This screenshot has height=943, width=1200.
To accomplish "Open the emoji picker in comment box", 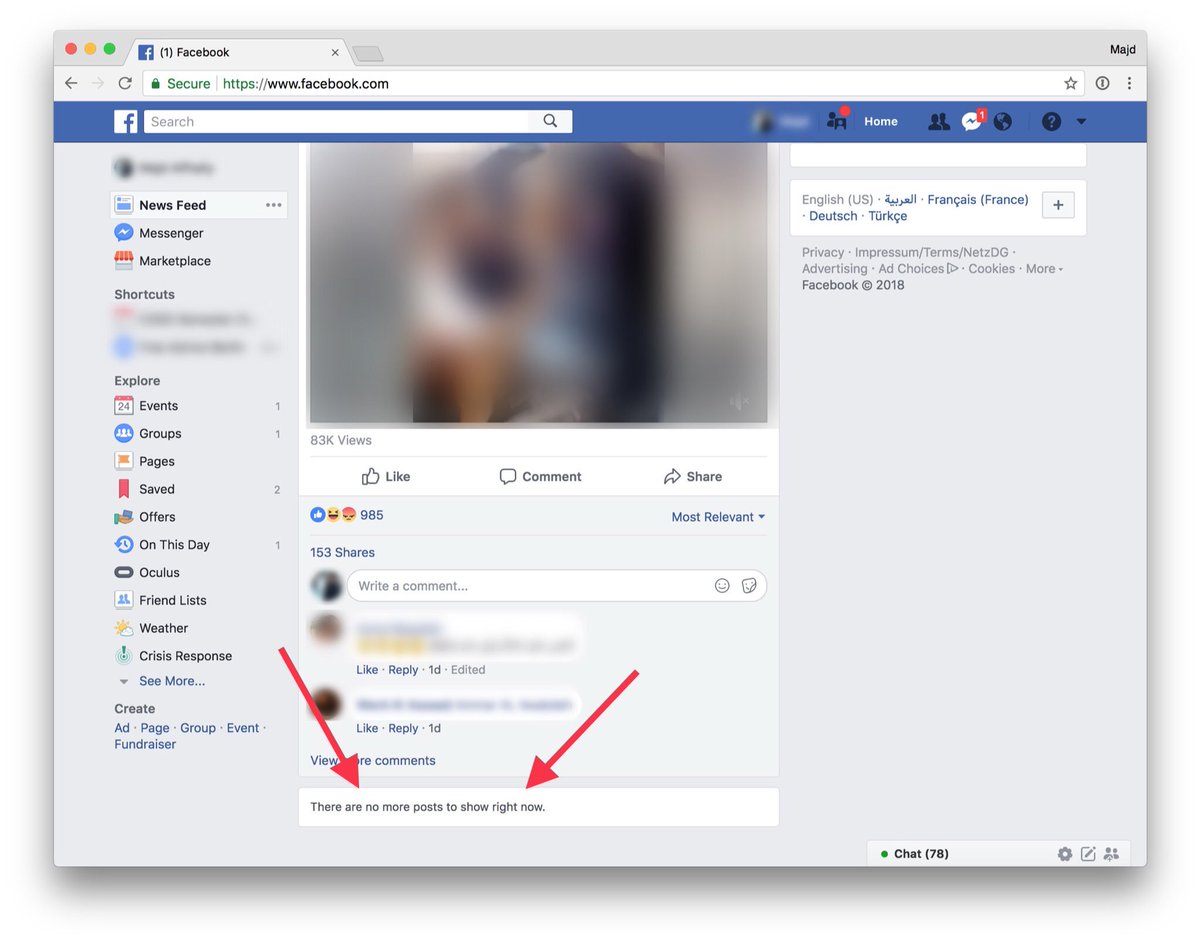I will (x=722, y=586).
